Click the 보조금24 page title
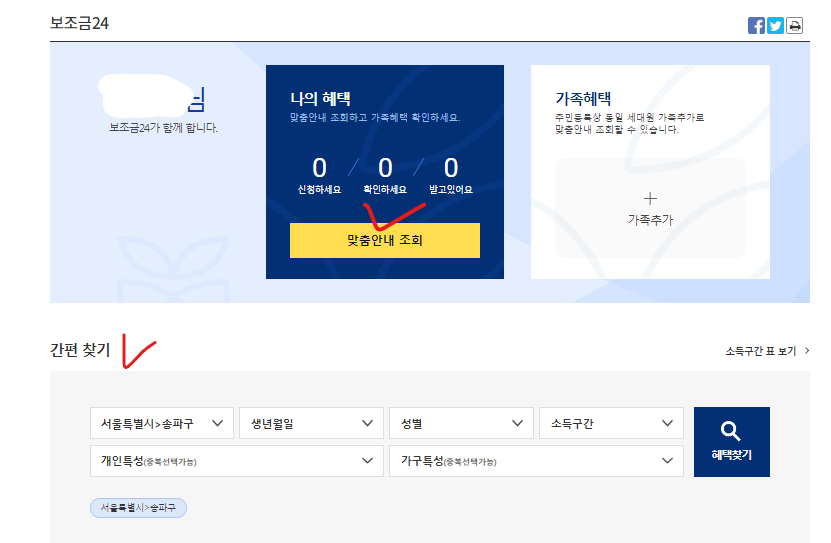 (79, 23)
